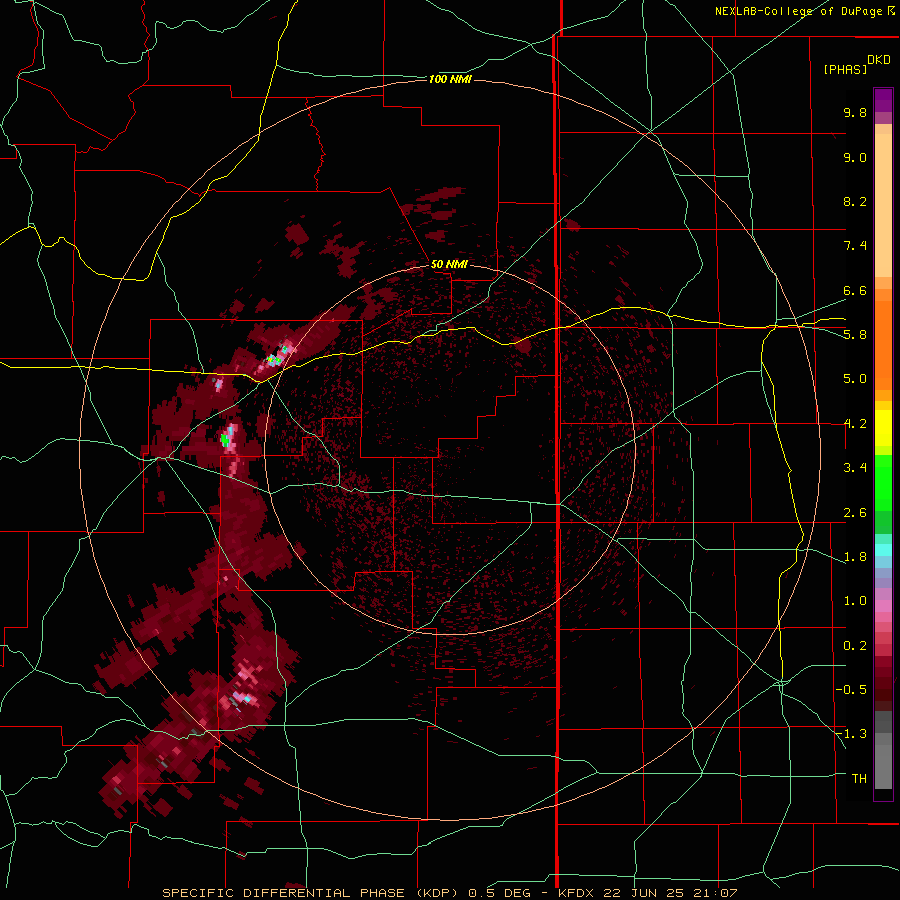
Task: Select the 4.2 value on the scale
Action: pyautogui.click(x=855, y=424)
